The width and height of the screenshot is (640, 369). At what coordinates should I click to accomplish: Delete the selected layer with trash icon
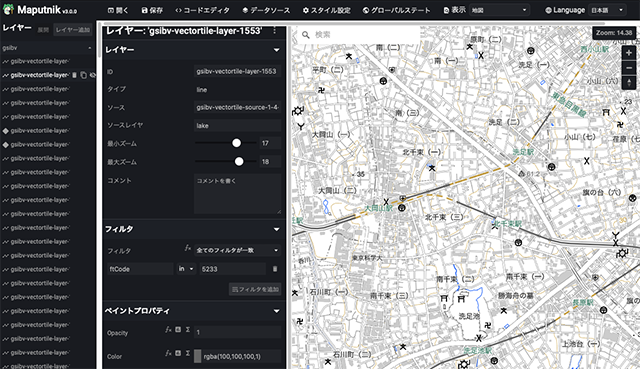[74, 75]
